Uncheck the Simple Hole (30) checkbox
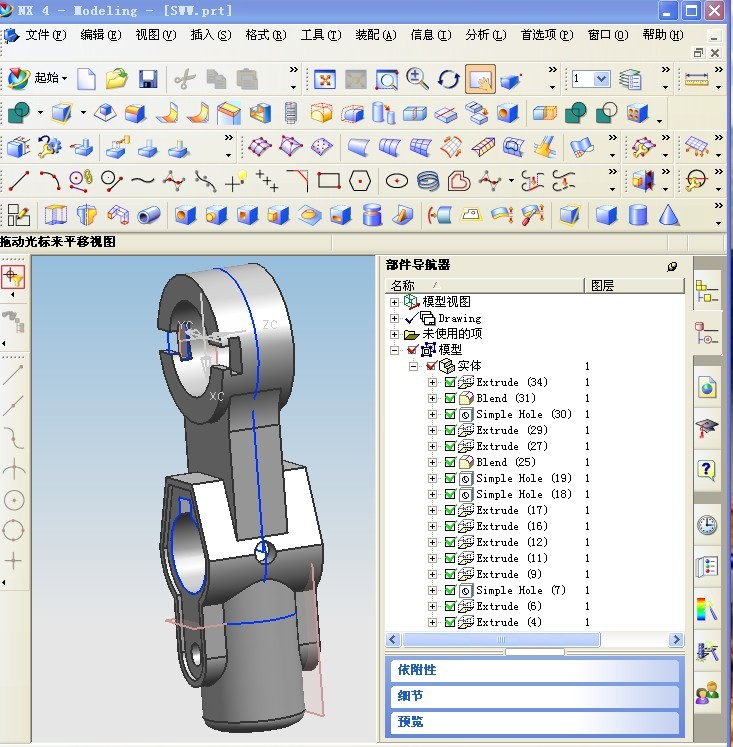733x747 pixels. [x=450, y=414]
